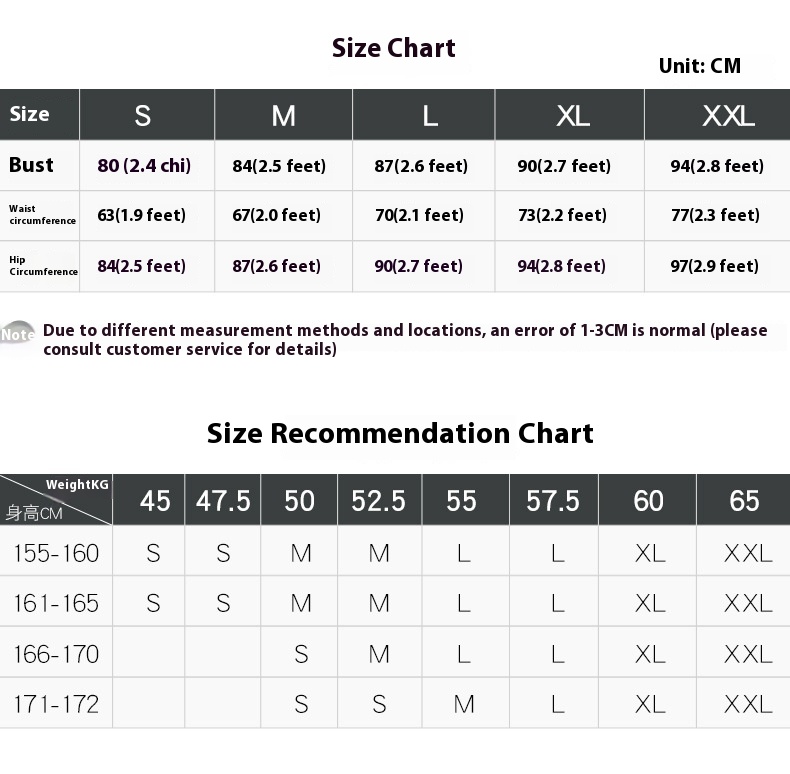Click the Bust row label
The width and height of the screenshot is (790, 774).
point(31,165)
